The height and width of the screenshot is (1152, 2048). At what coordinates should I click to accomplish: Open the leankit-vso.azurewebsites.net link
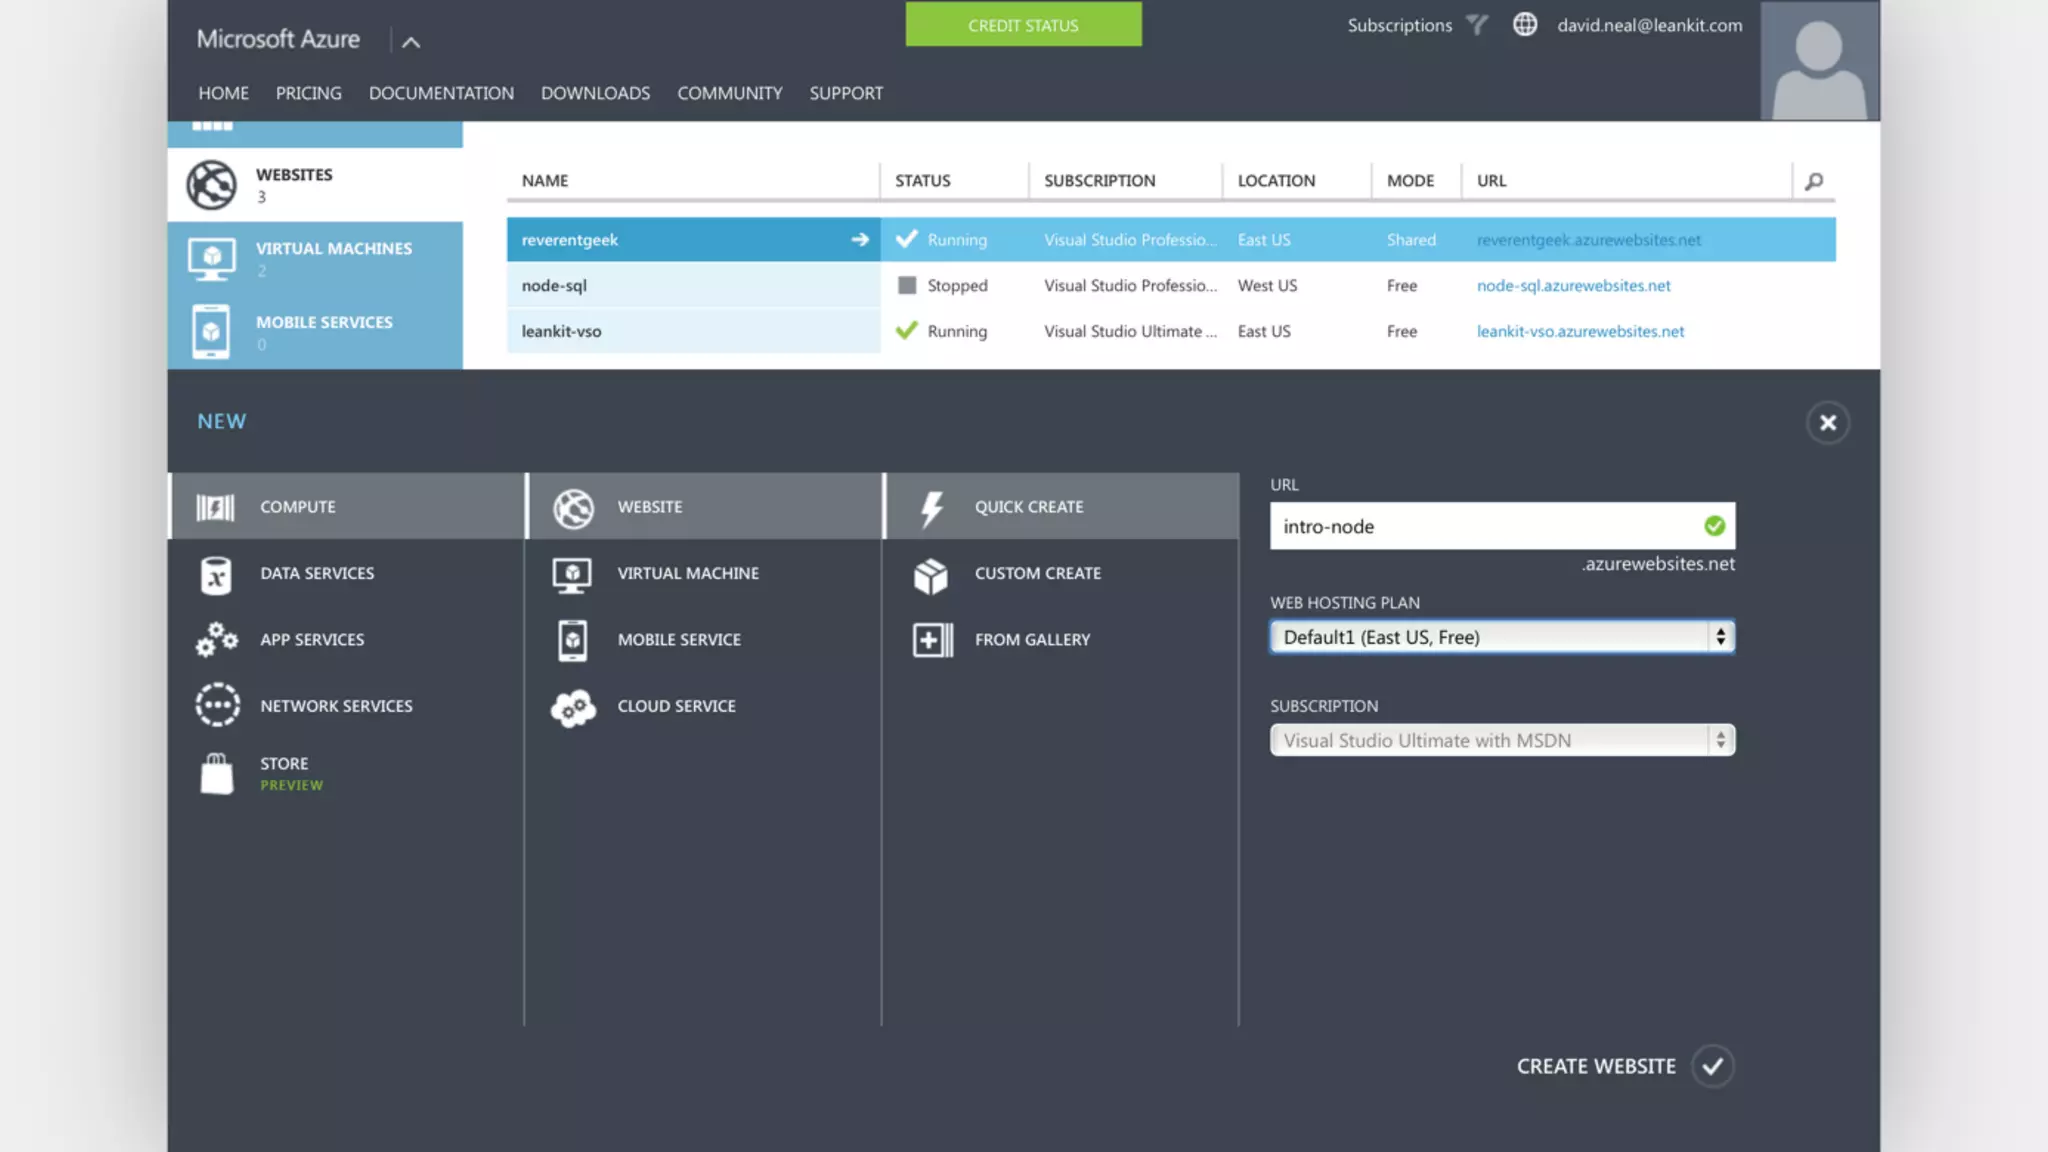[1580, 332]
